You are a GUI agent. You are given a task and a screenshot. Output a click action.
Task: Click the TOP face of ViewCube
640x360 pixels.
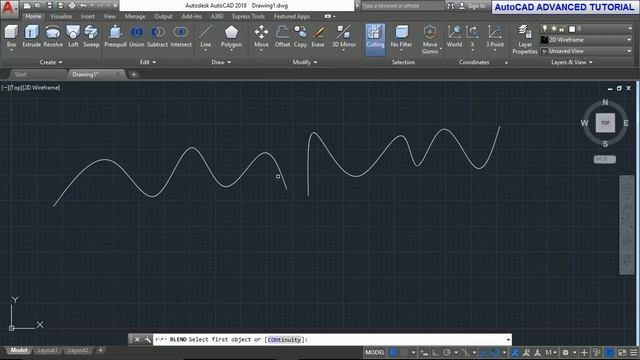(605, 123)
